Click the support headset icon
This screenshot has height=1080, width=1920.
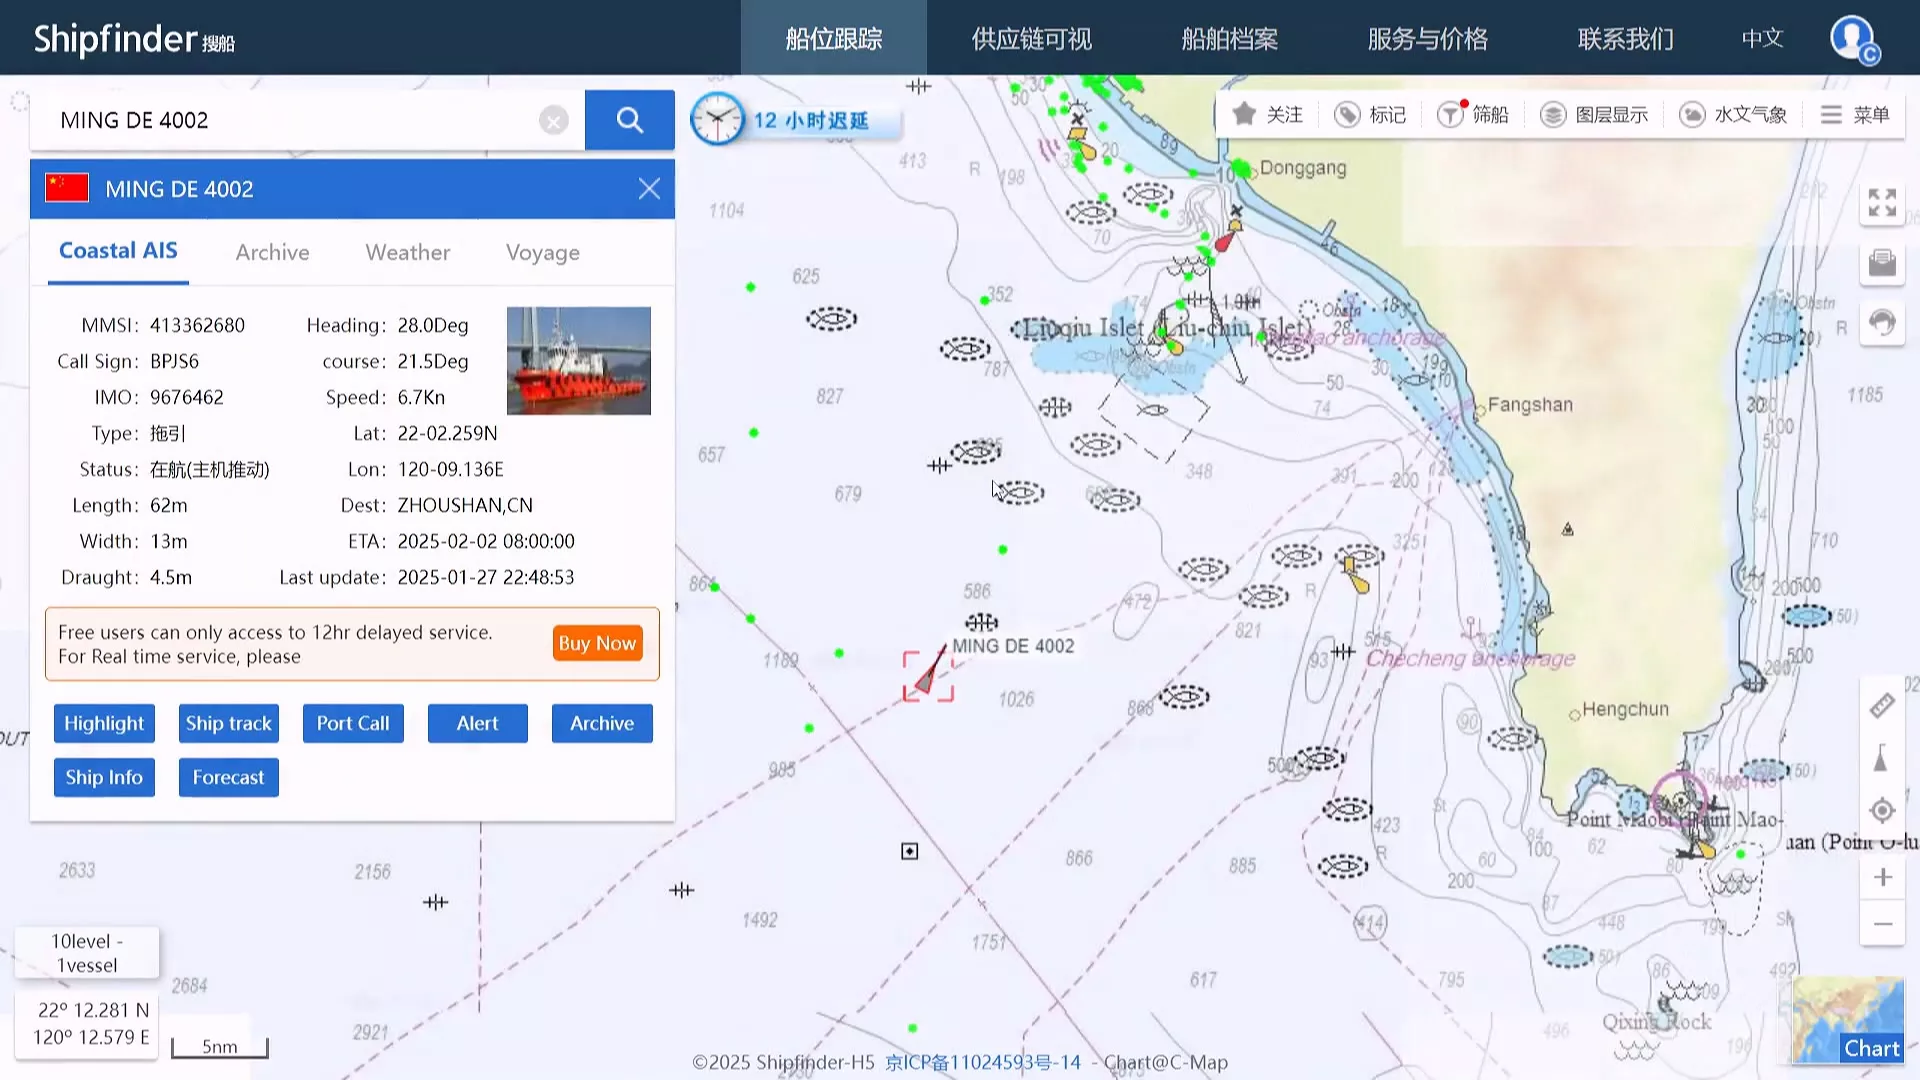tap(1882, 323)
